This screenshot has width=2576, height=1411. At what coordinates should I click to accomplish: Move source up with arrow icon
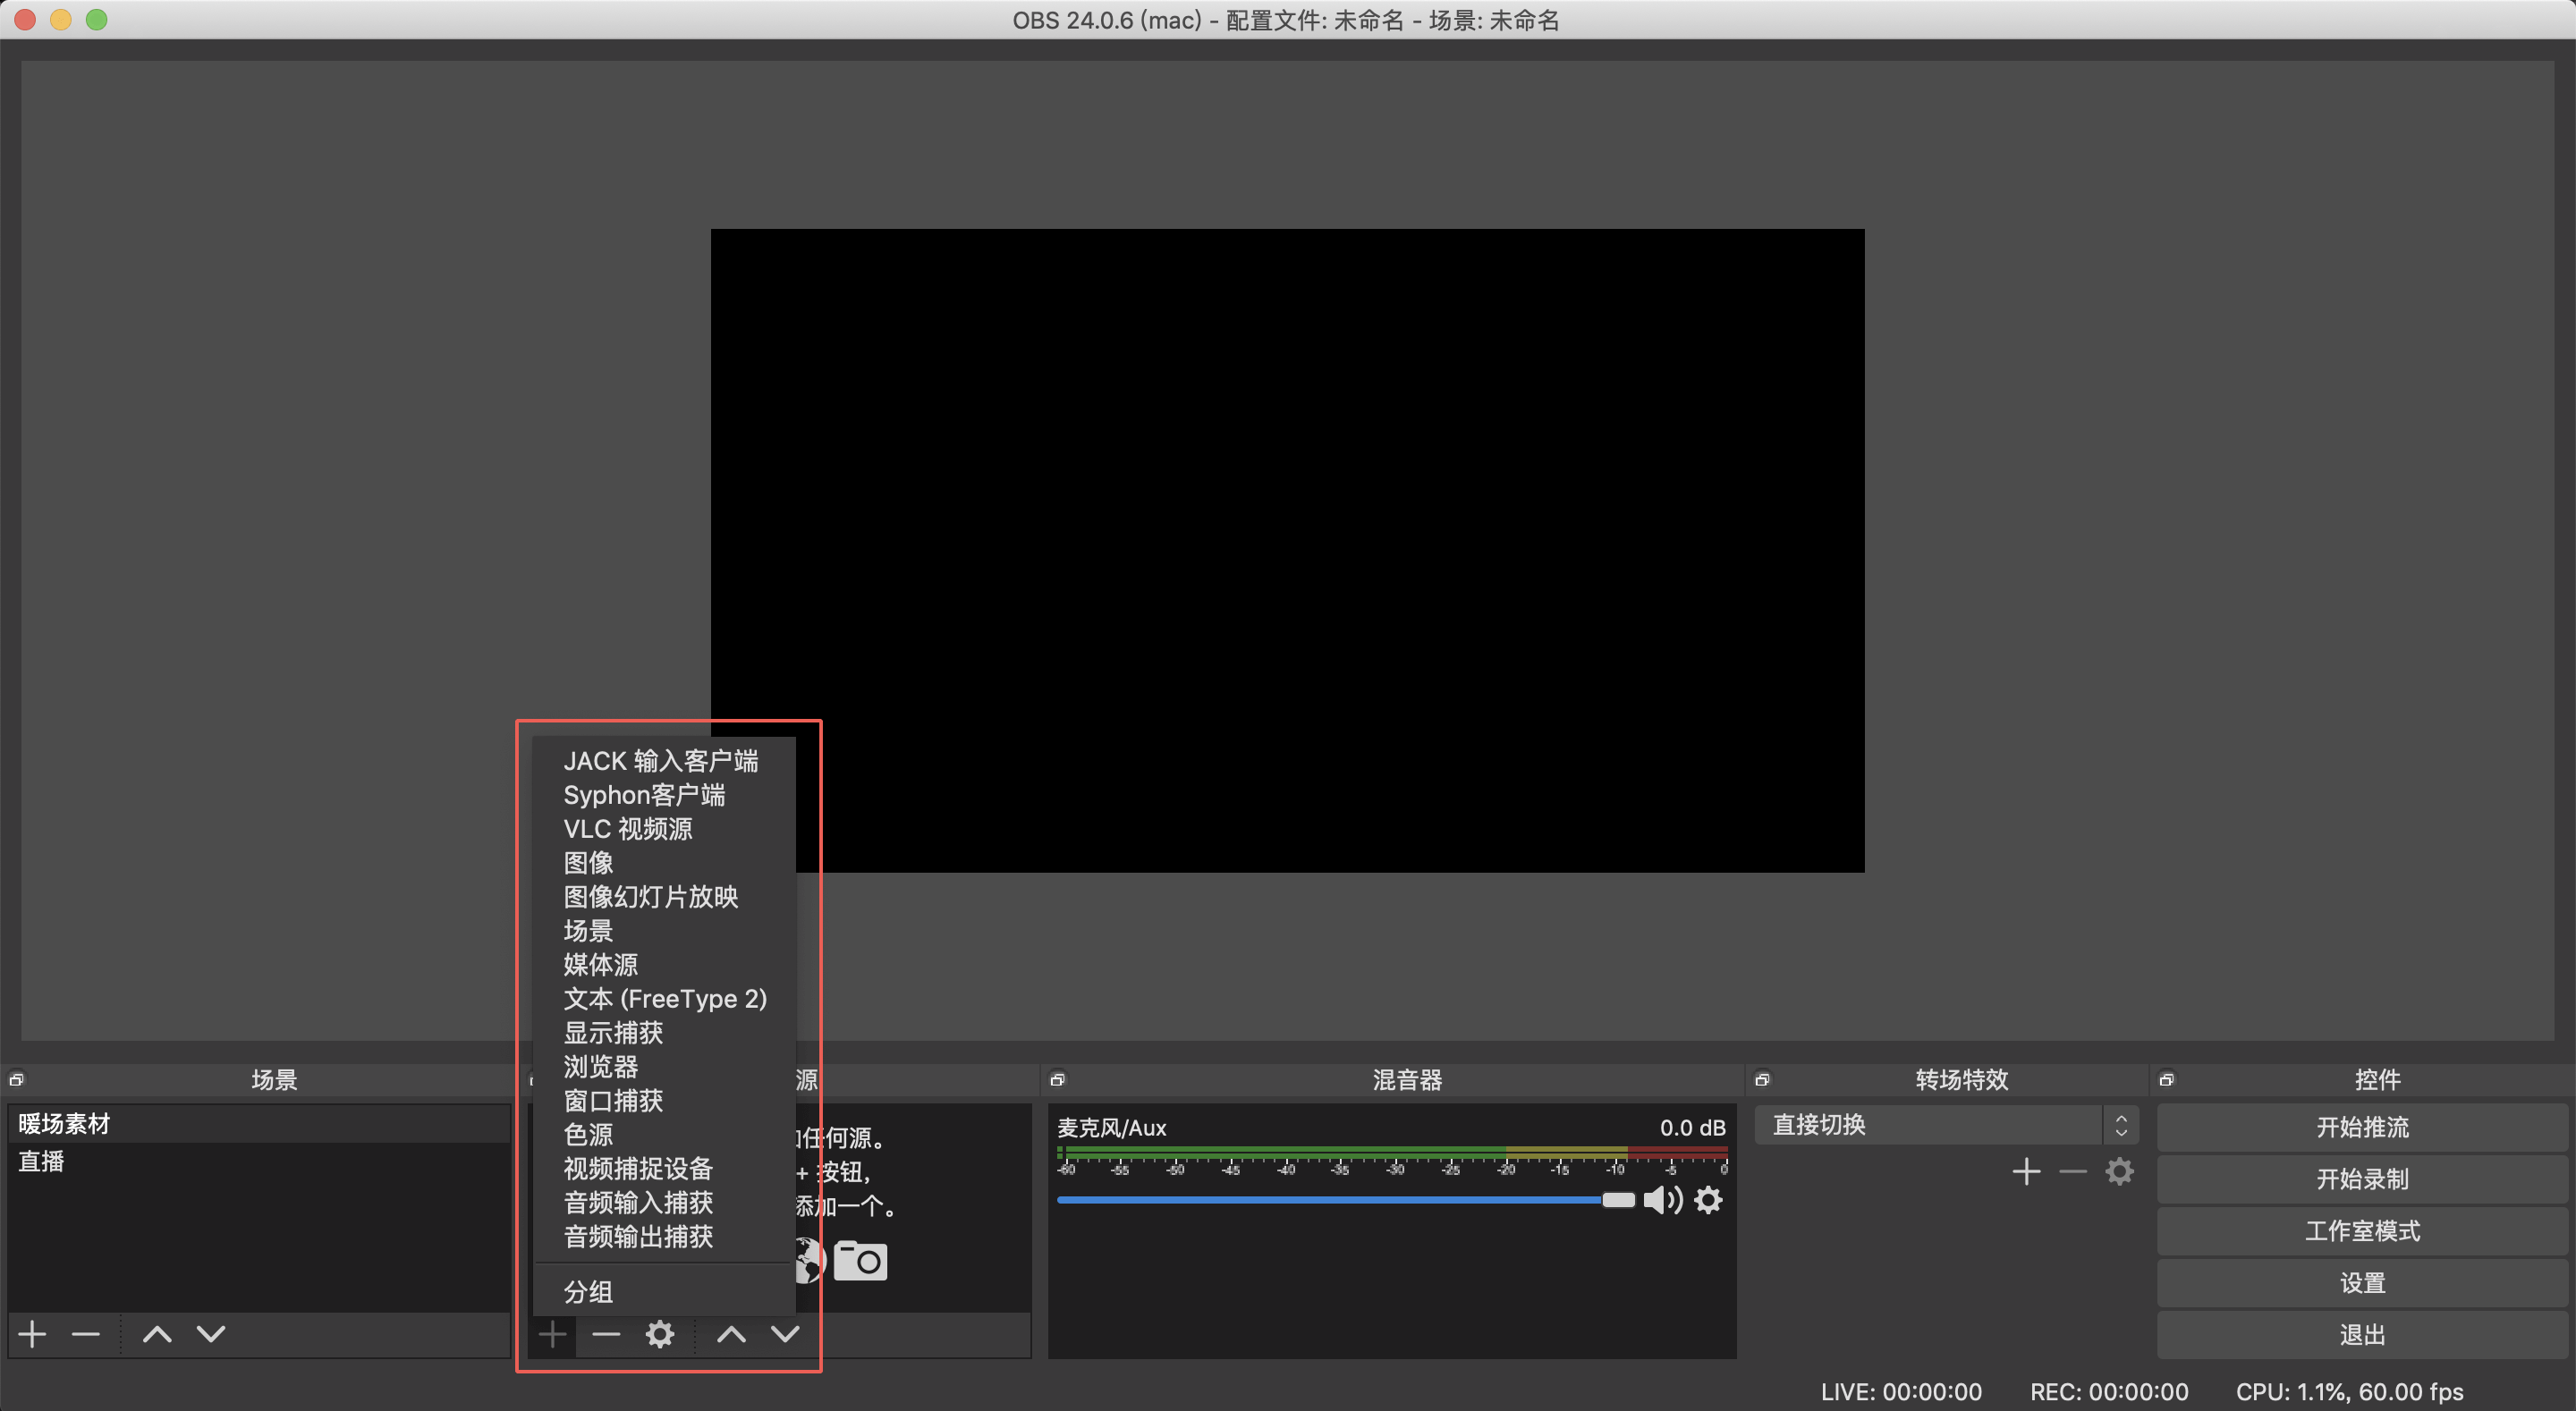[x=731, y=1334]
